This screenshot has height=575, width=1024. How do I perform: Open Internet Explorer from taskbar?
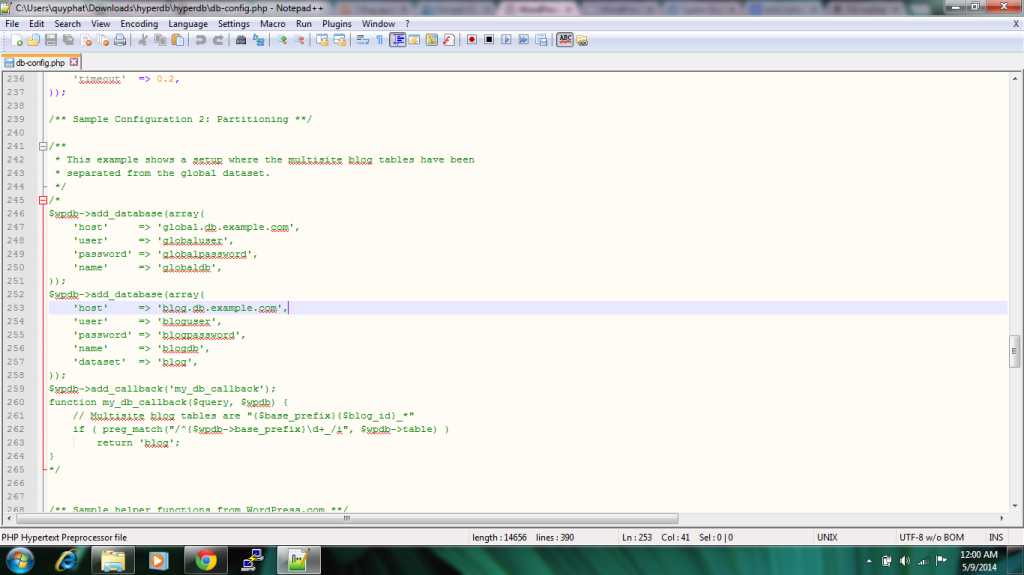pyautogui.click(x=67, y=561)
